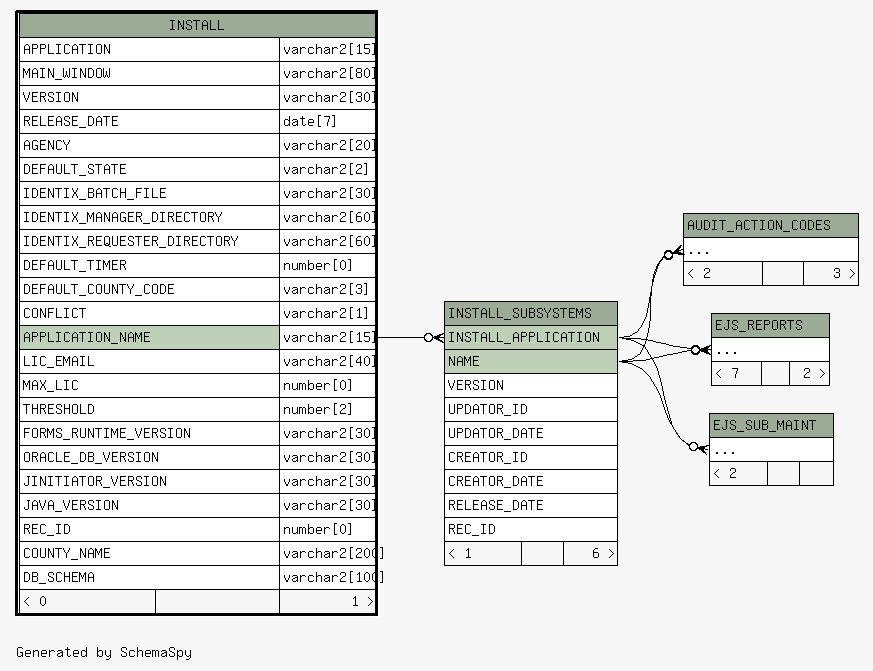Select the DB_SCHEMA column in INSTALL
The height and width of the screenshot is (671, 873).
149,577
